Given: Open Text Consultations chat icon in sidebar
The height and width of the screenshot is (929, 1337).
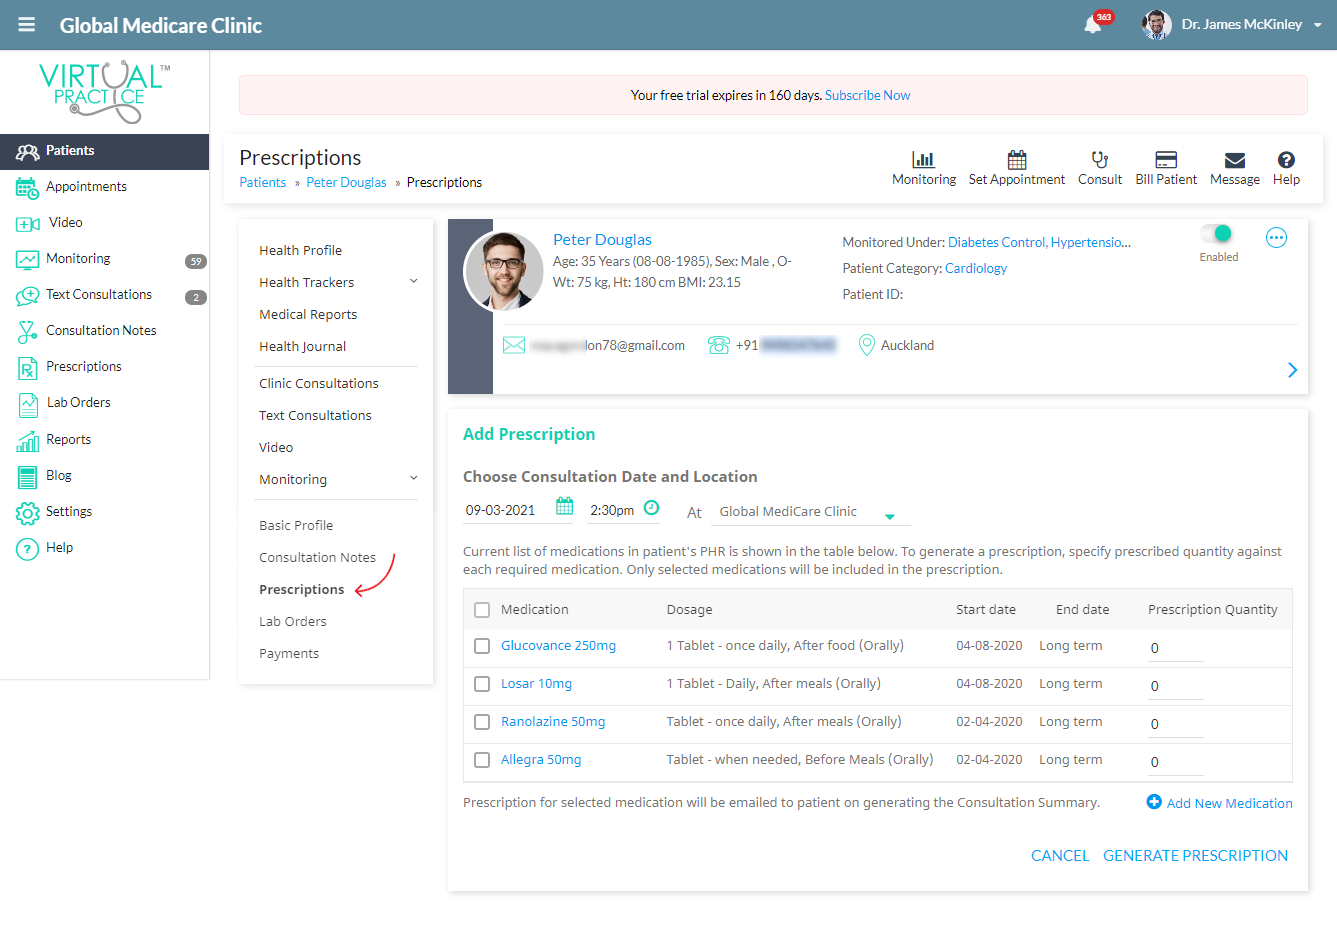Looking at the screenshot, I should click(x=27, y=295).
